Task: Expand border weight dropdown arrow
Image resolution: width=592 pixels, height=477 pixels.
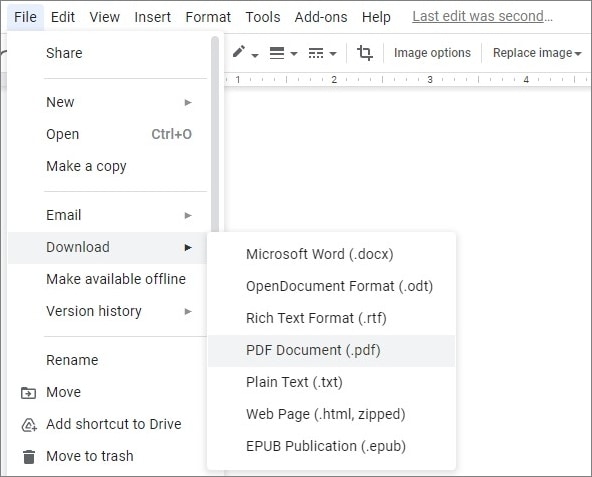Action: 294,54
